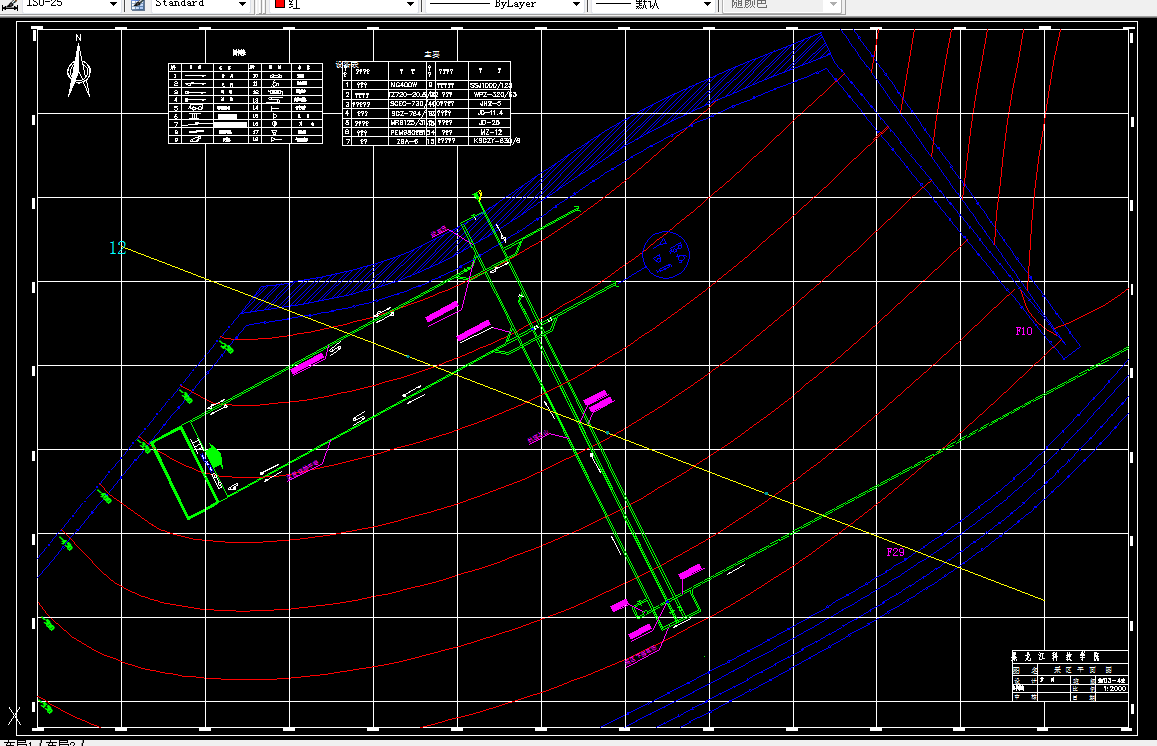Click the table style icon beside Standard
The width and height of the screenshot is (1157, 746).
point(138,4)
